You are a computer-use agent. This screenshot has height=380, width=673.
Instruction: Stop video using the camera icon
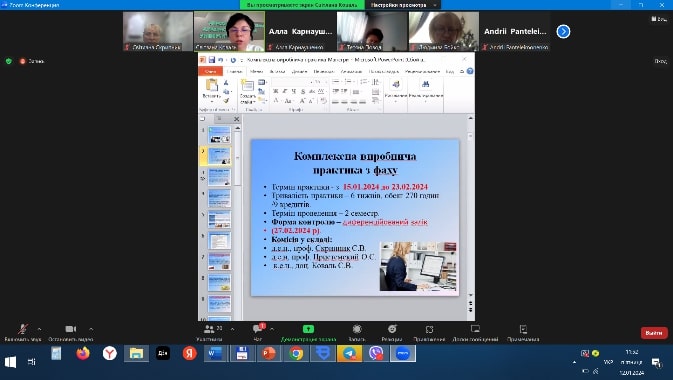pyautogui.click(x=71, y=329)
